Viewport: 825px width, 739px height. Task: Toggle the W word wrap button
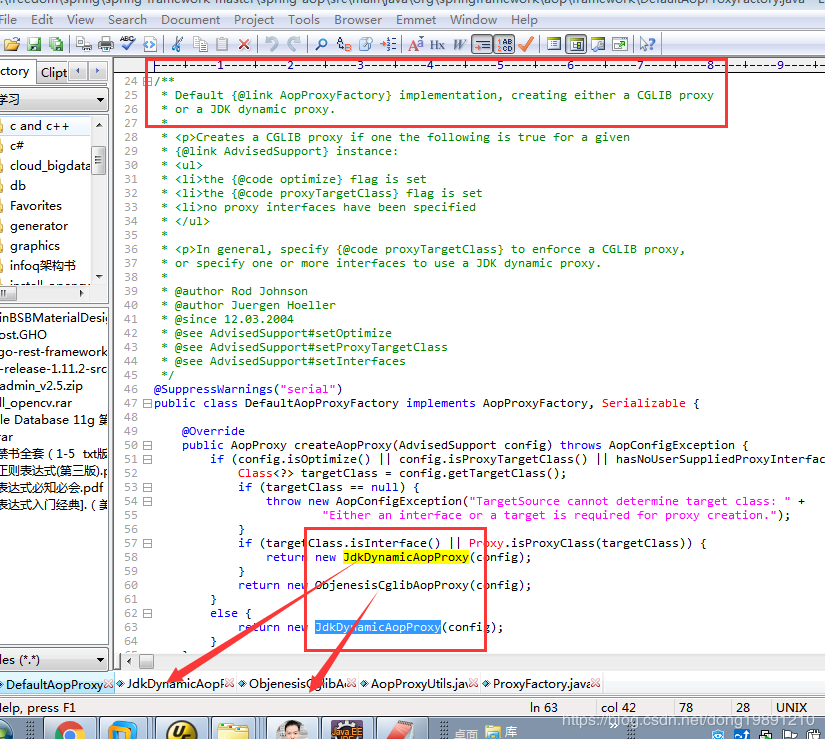459,44
